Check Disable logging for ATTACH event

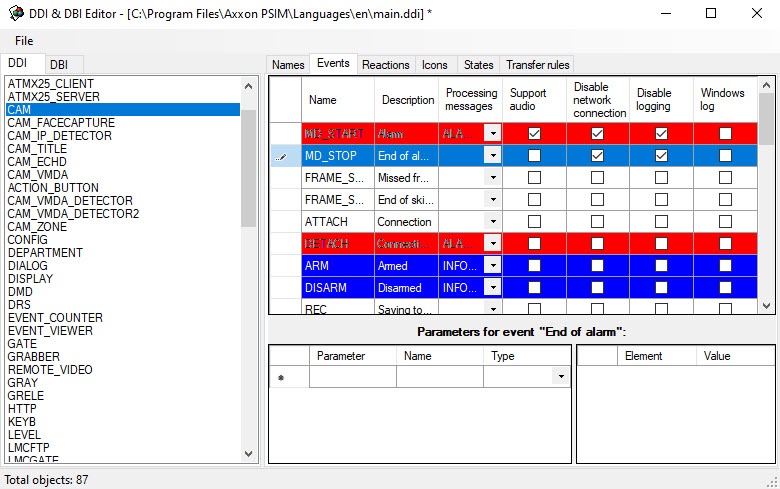coord(661,222)
